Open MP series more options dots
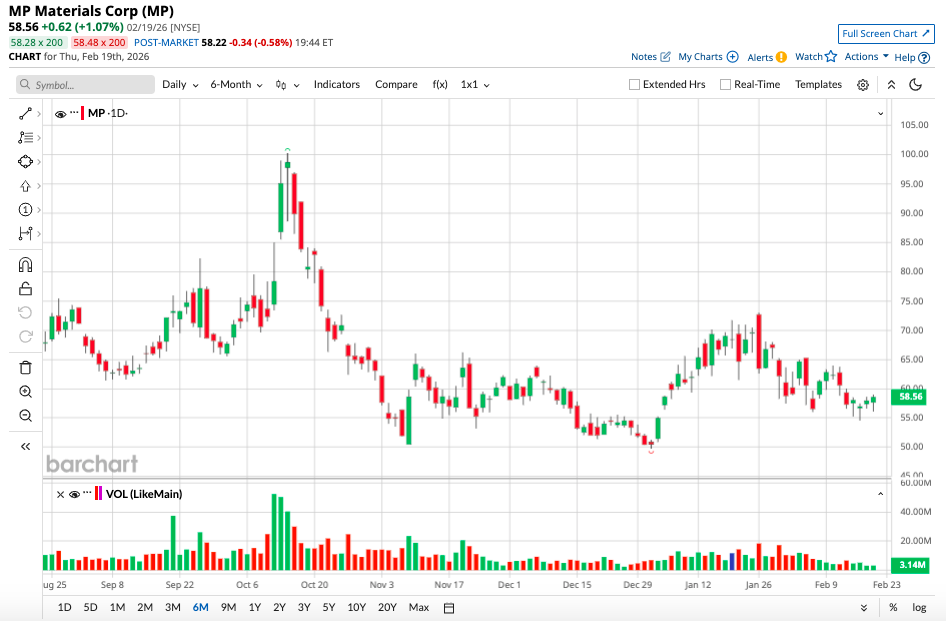 click(x=74, y=112)
